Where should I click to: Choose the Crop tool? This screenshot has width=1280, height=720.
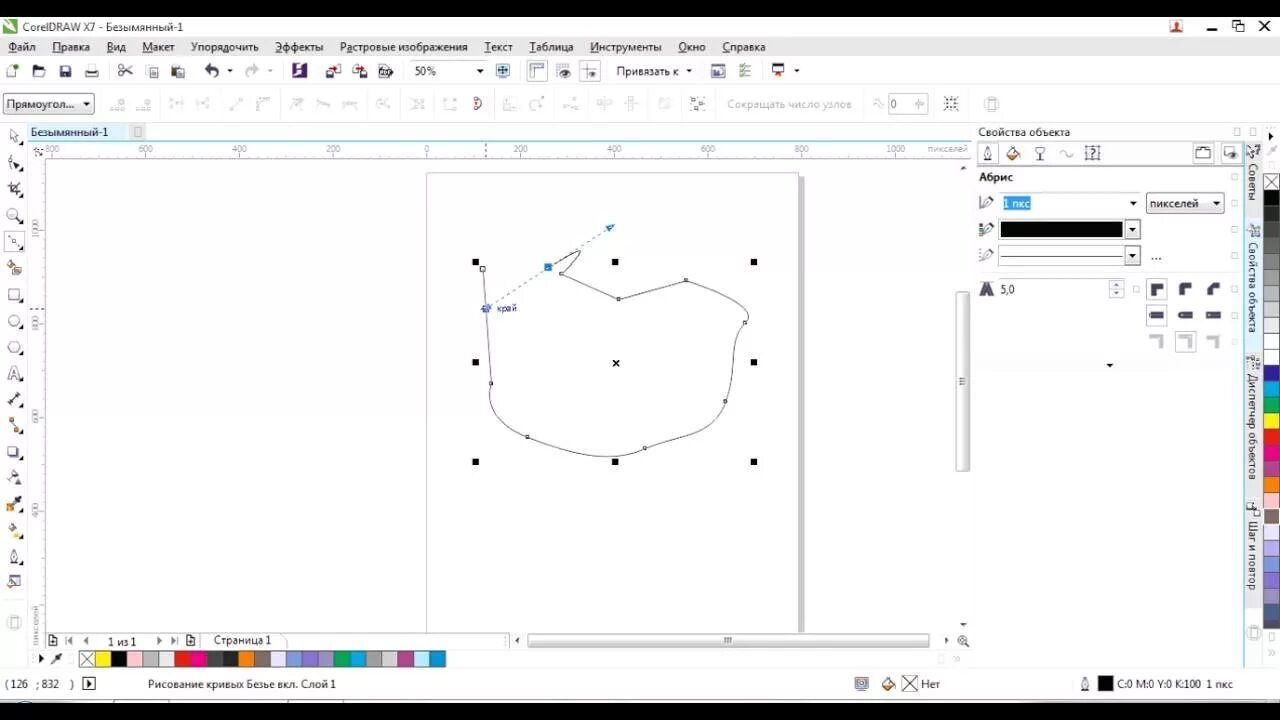pos(15,189)
